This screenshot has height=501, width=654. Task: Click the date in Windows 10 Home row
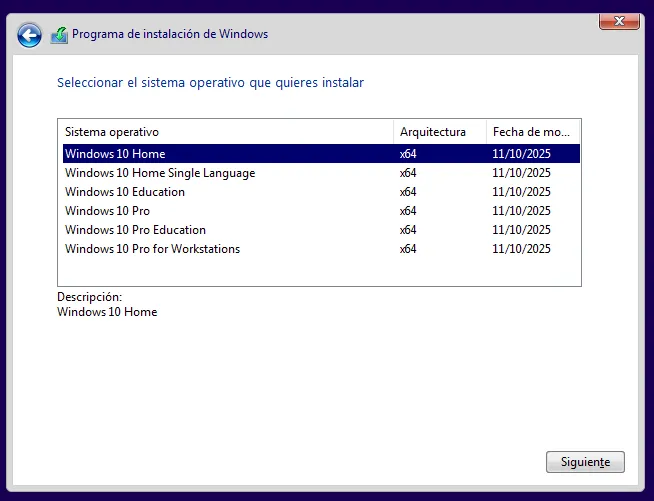(521, 154)
